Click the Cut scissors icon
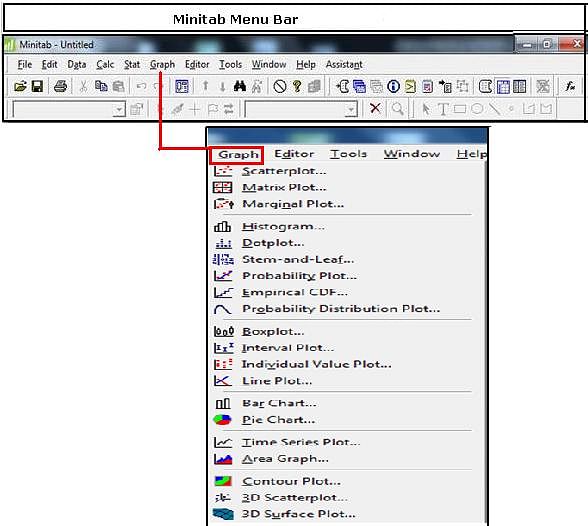The image size is (588, 526). pyautogui.click(x=83, y=87)
